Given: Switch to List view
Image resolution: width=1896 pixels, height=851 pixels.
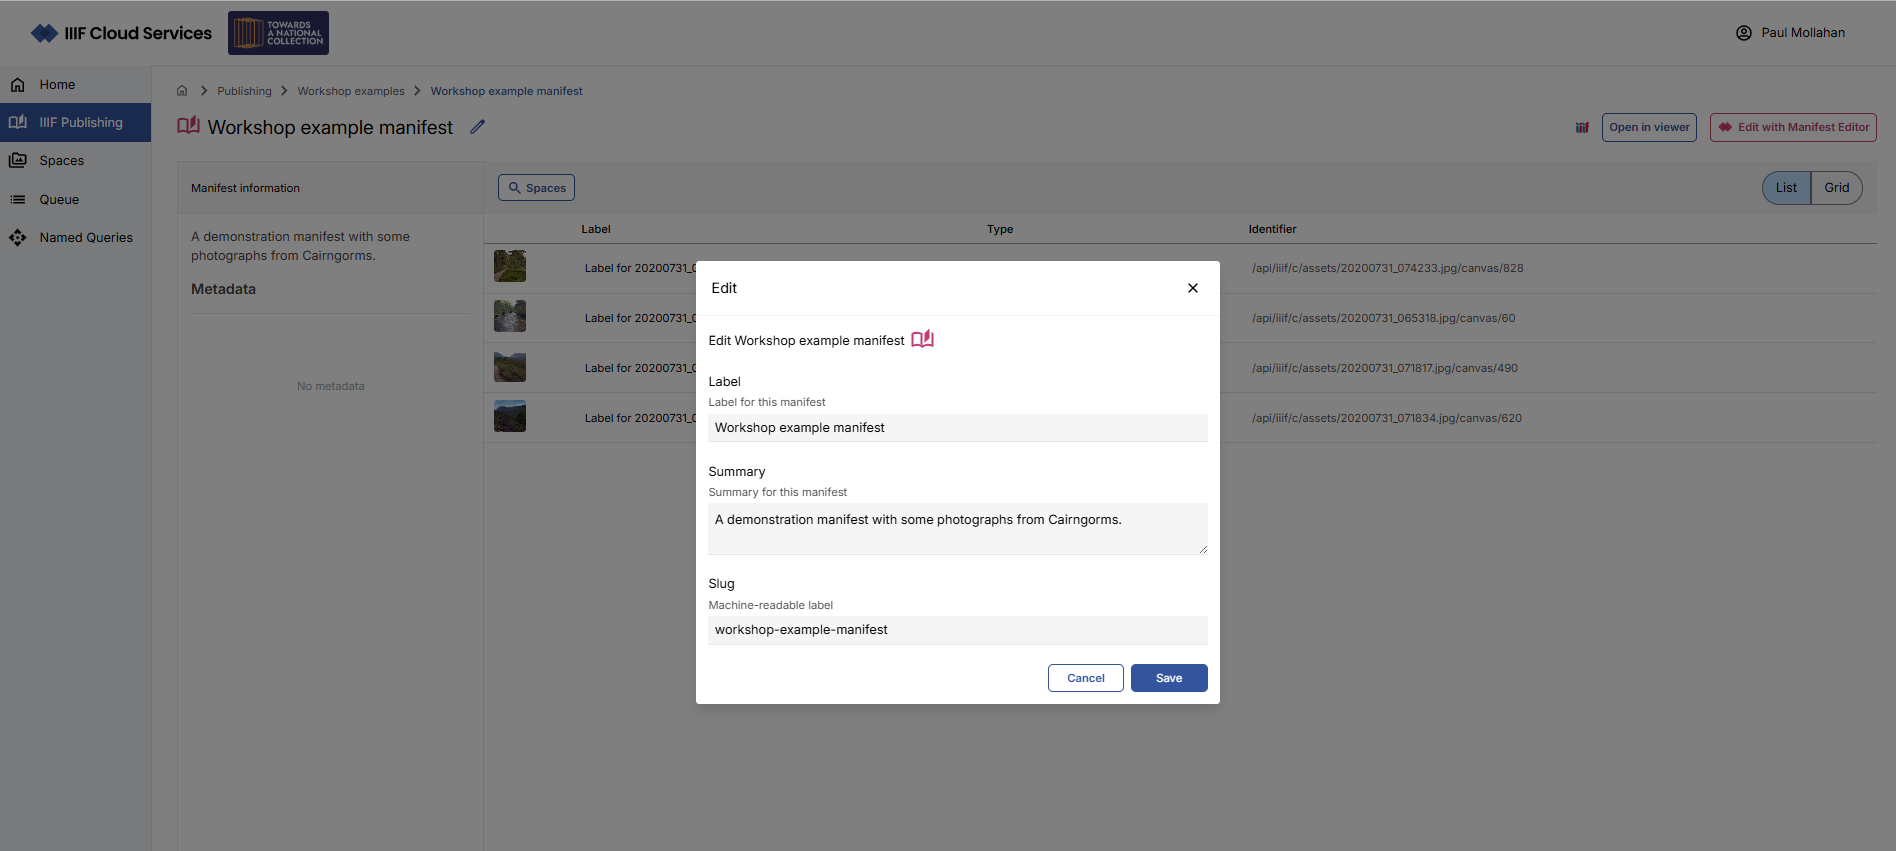Looking at the screenshot, I should click(1786, 188).
